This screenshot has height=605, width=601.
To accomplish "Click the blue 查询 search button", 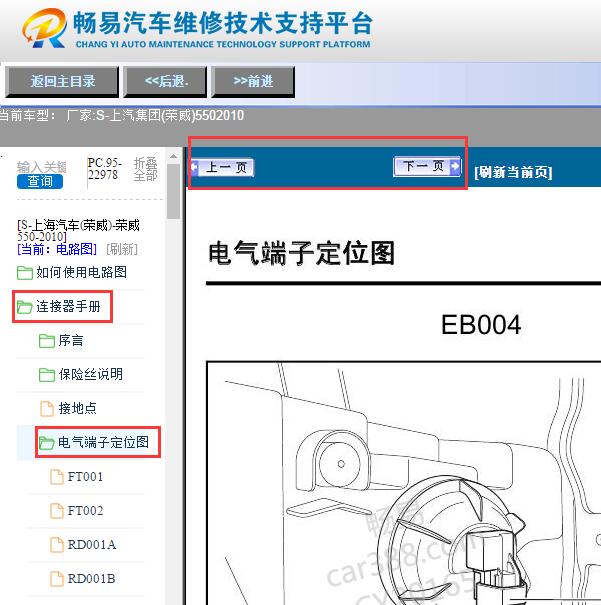I will click(x=40, y=182).
